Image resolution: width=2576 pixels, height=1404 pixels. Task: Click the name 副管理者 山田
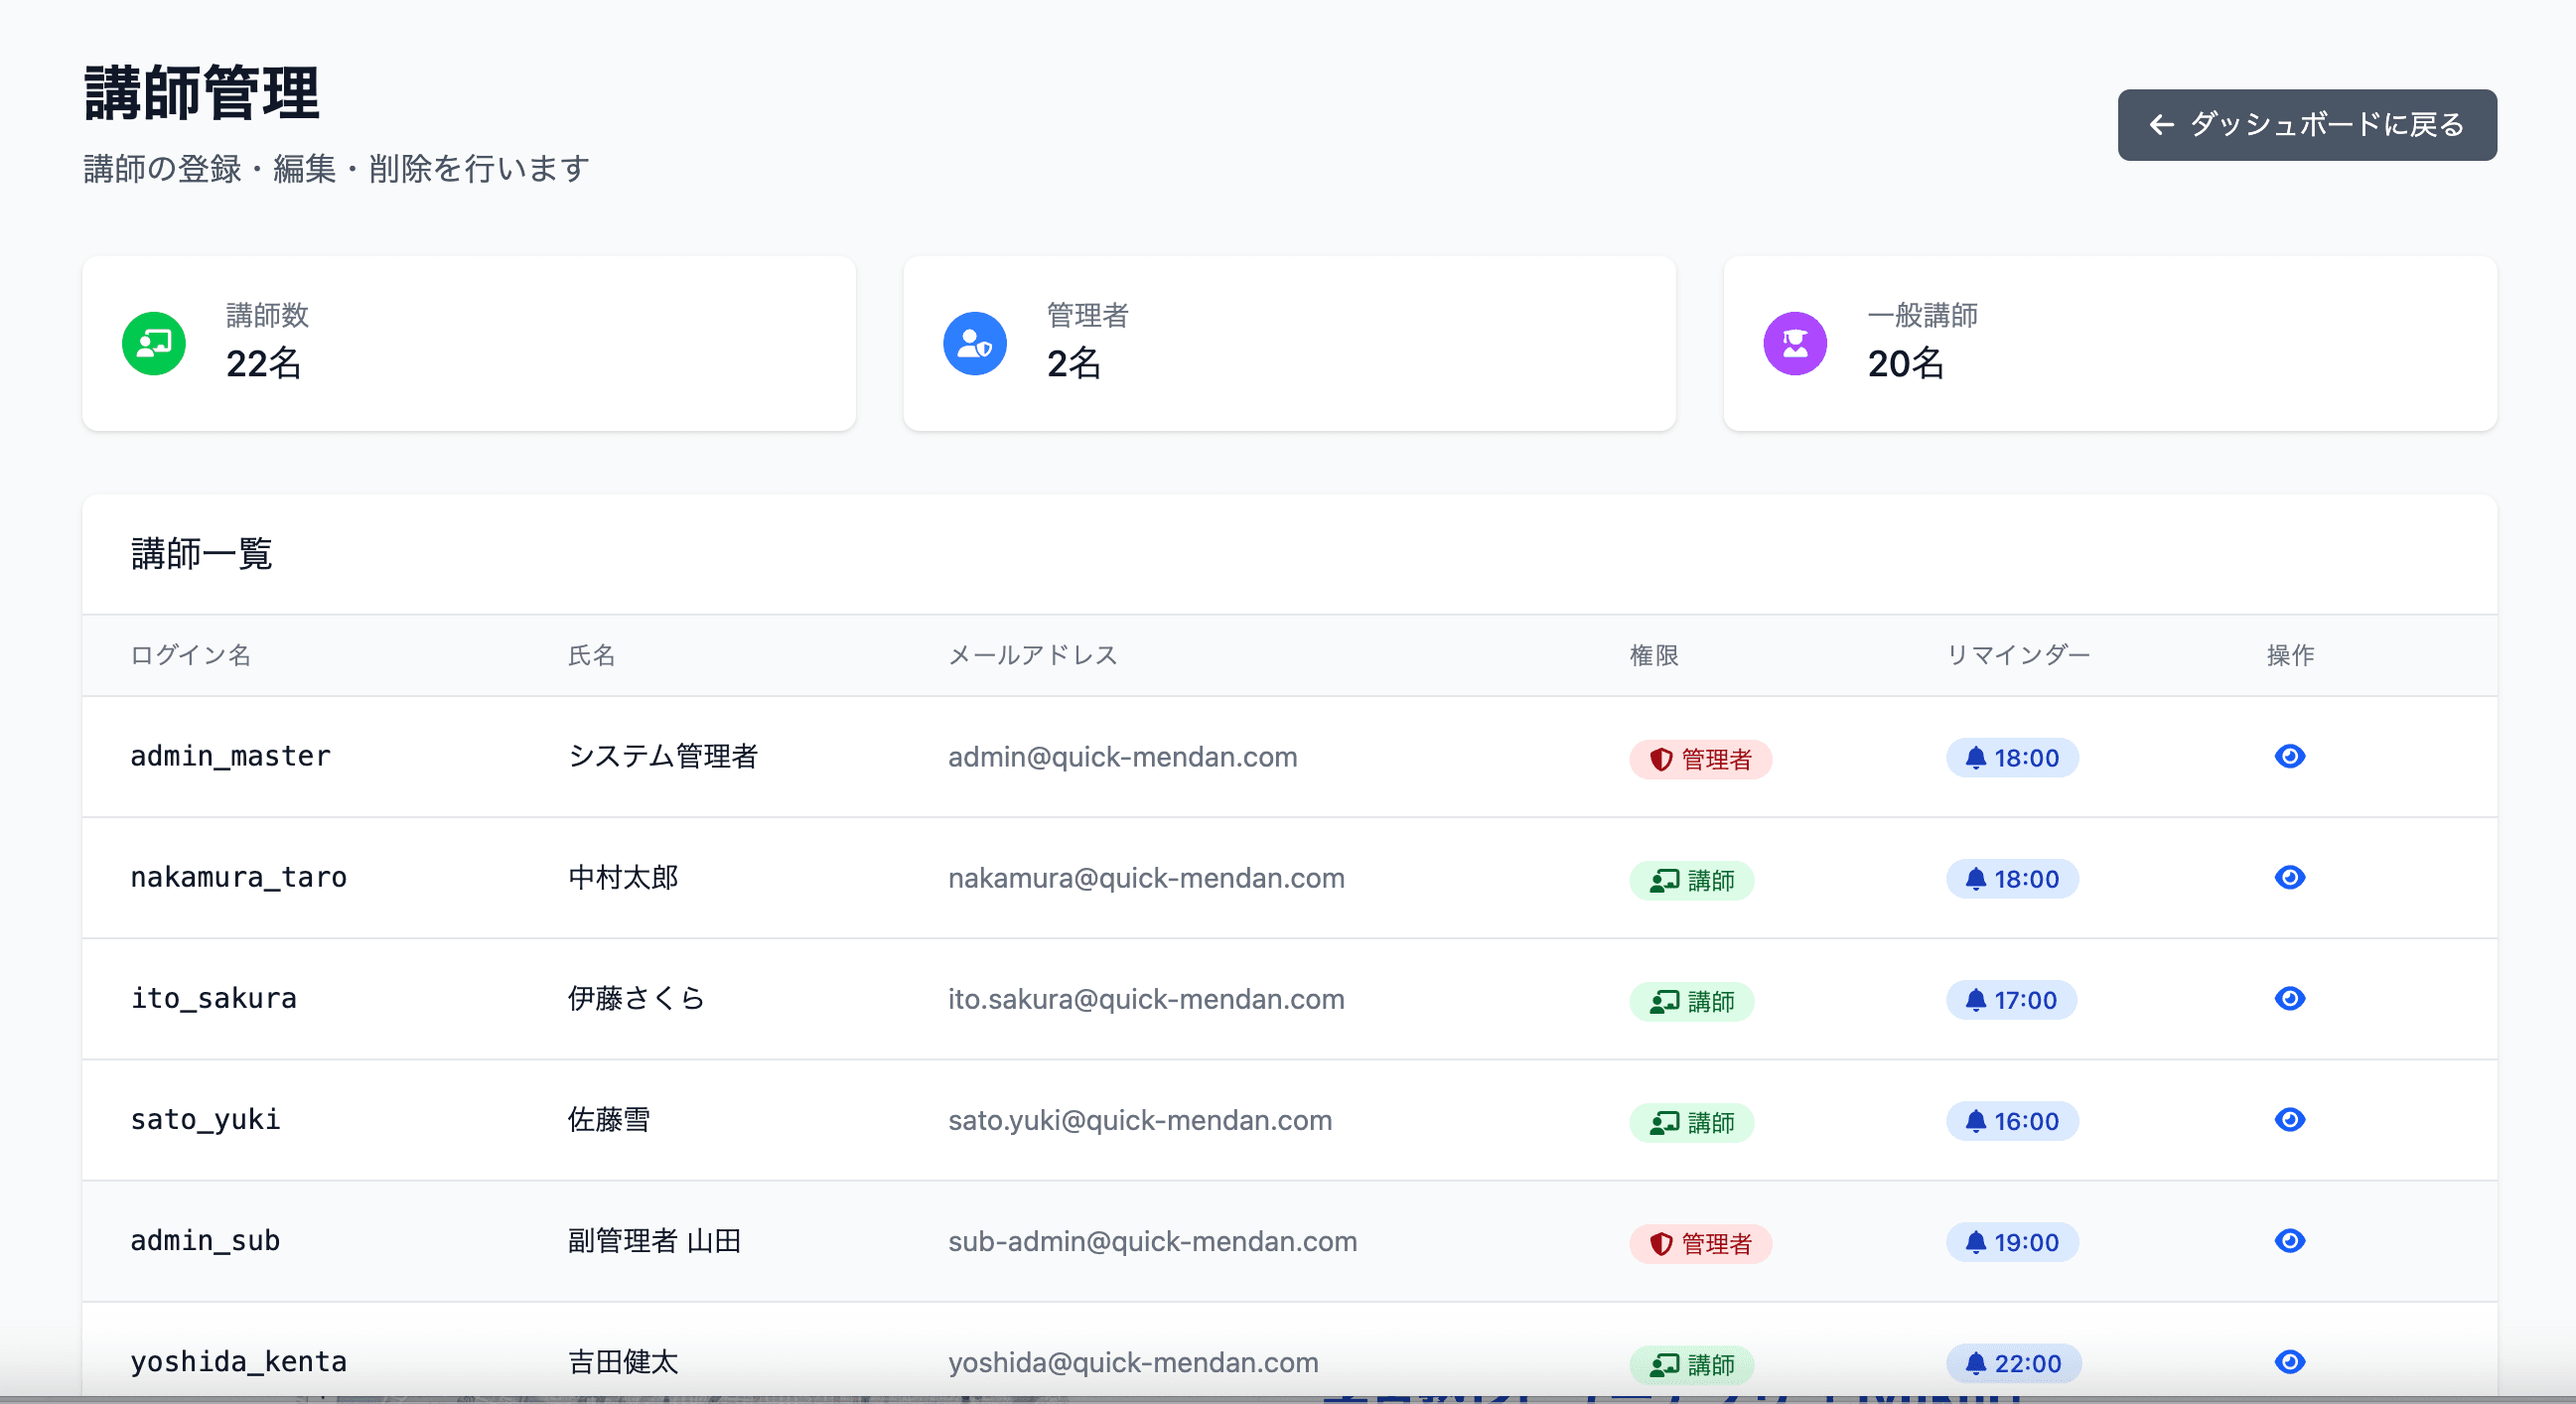click(655, 1240)
